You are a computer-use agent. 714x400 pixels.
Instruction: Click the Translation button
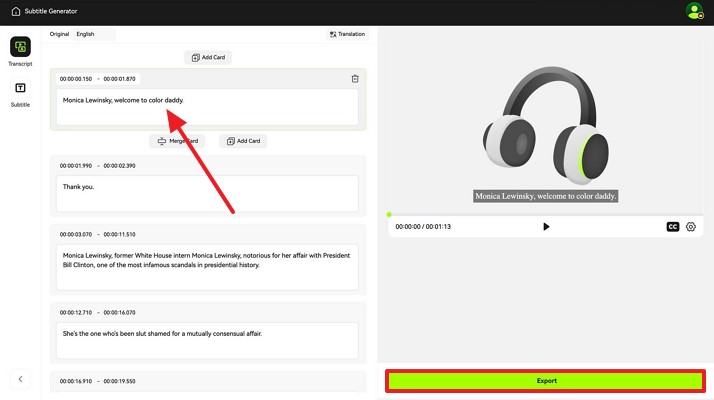pyautogui.click(x=347, y=34)
